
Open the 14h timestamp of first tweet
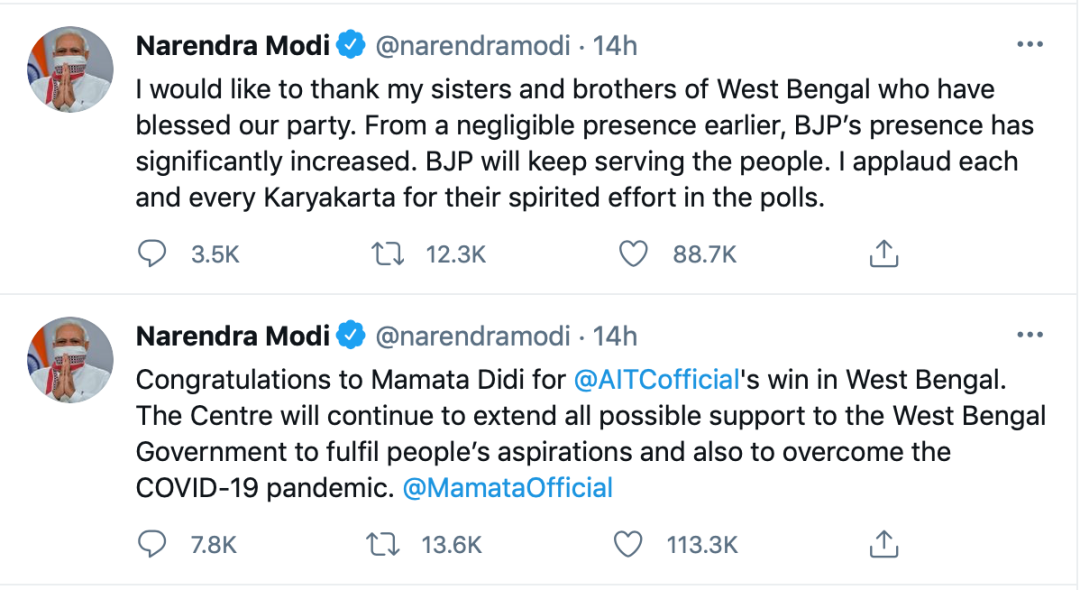(x=615, y=46)
